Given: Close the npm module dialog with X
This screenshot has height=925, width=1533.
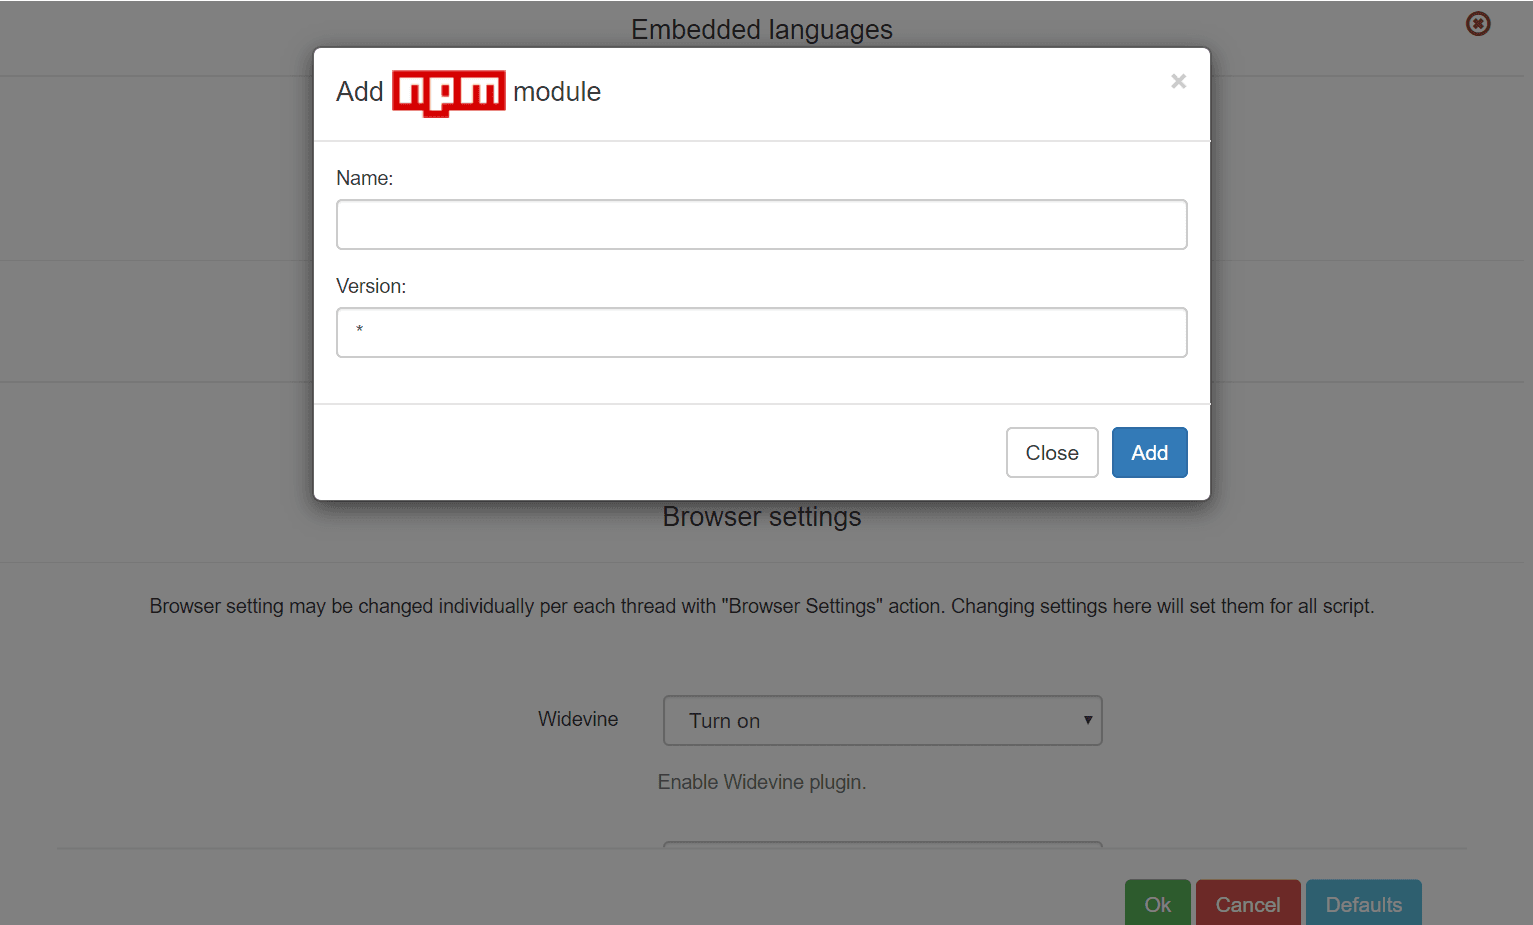Looking at the screenshot, I should click(x=1178, y=81).
